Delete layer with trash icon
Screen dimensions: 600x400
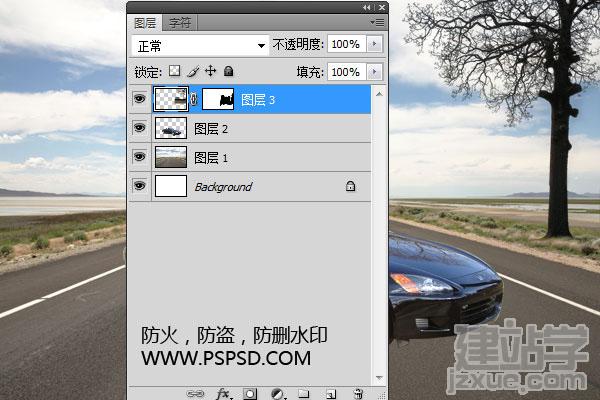[x=358, y=393]
